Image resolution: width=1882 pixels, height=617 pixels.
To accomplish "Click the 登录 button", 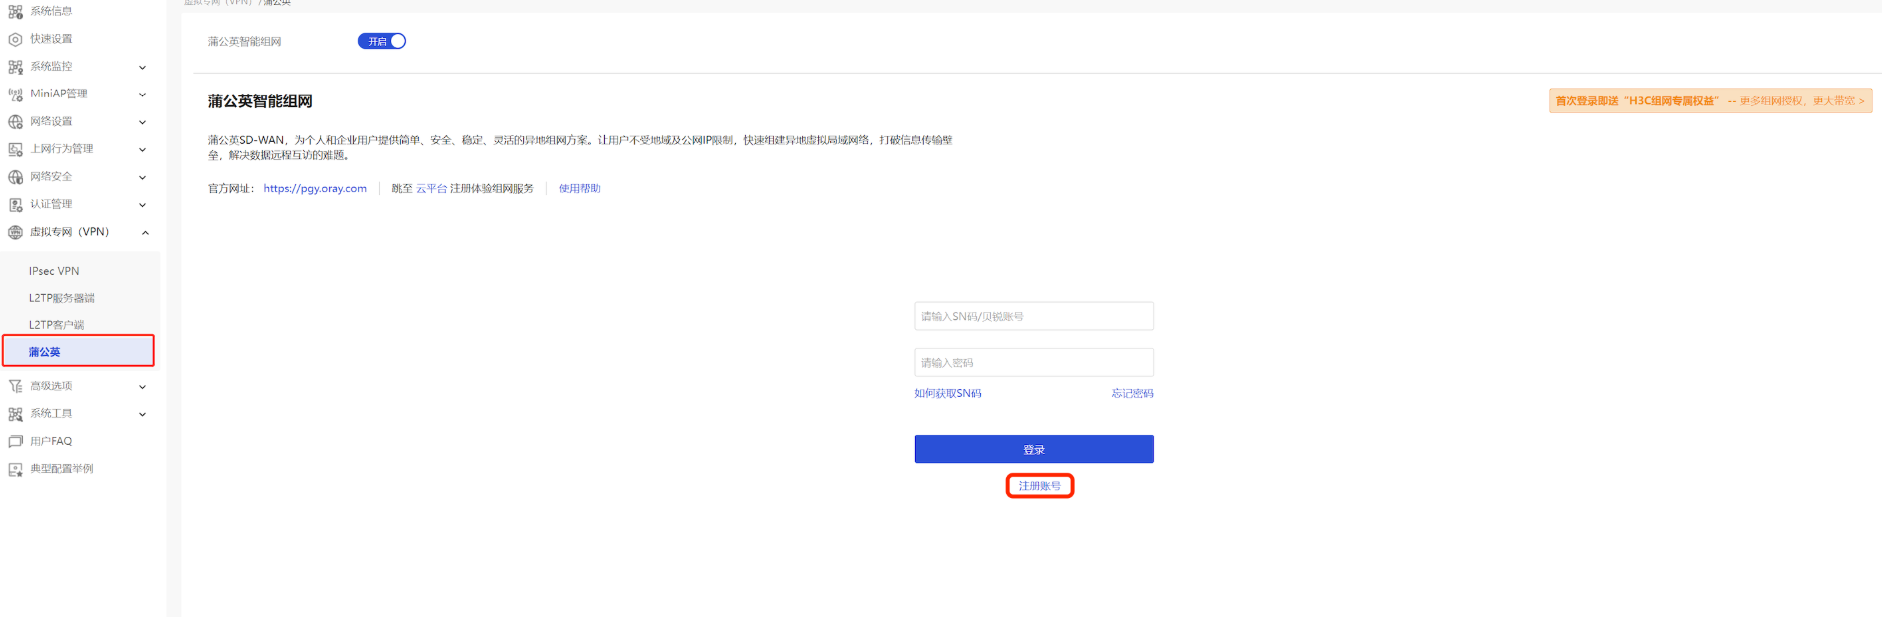I will 1034,449.
